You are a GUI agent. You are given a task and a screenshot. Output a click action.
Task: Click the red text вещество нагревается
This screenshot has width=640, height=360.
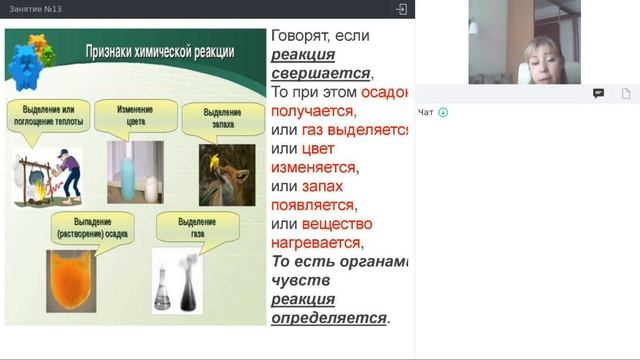[322, 233]
